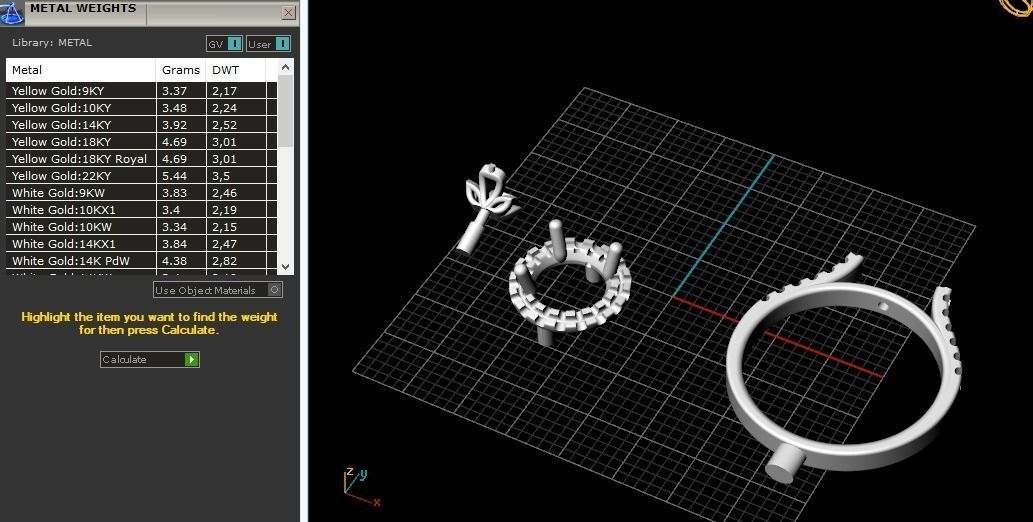The image size is (1033, 522).
Task: Click the DWT column header
Action: 236,70
